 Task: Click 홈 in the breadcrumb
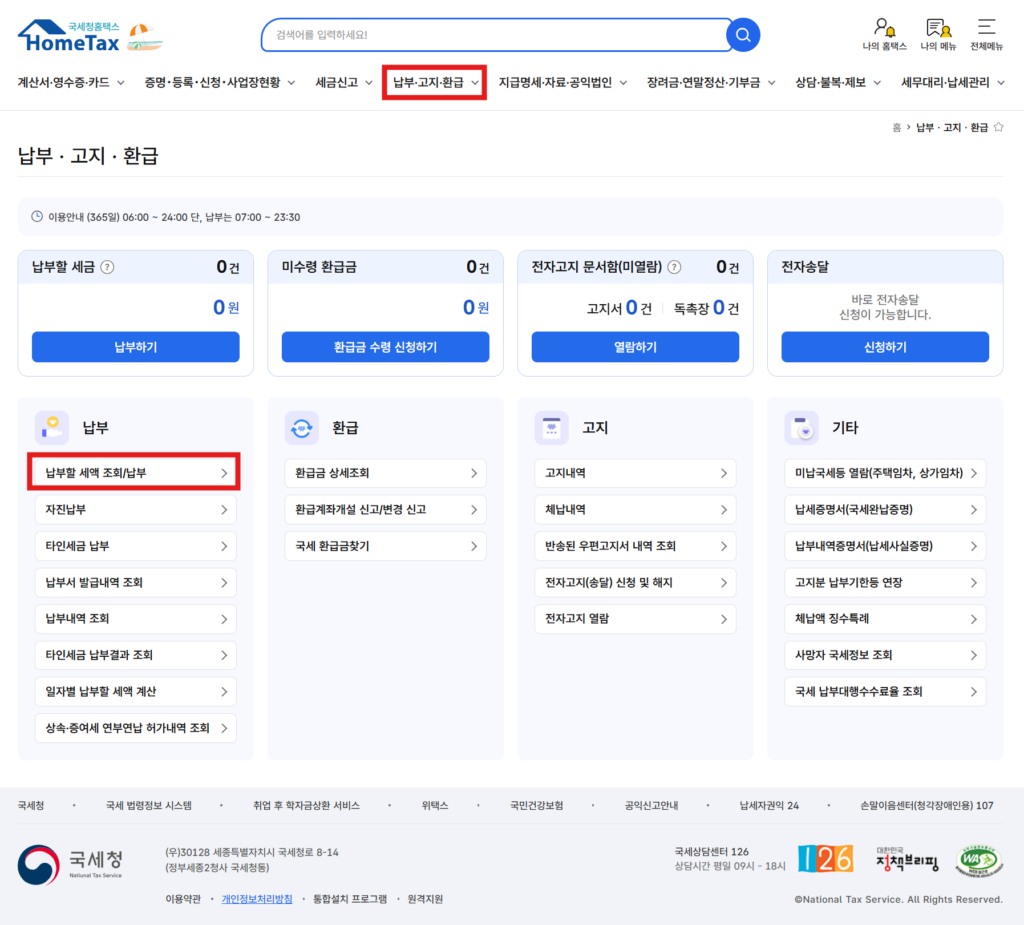[x=897, y=127]
